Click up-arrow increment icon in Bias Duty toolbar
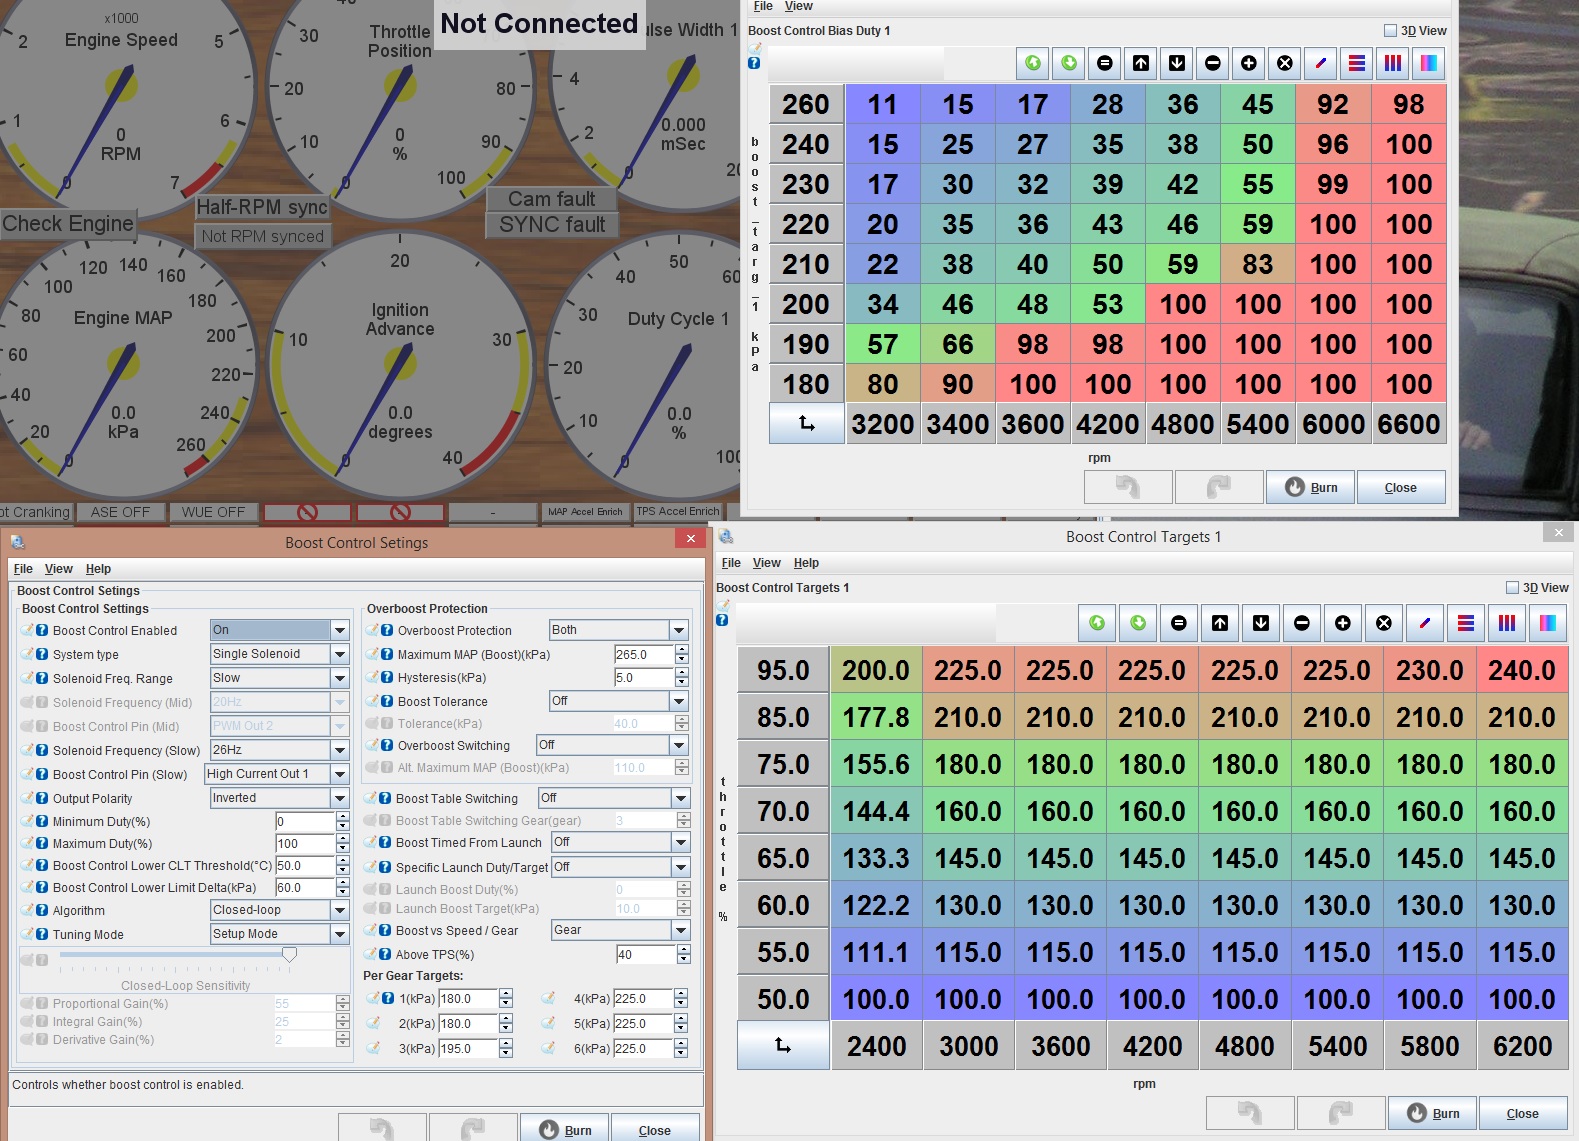This screenshot has height=1141, width=1579. coord(1141,63)
